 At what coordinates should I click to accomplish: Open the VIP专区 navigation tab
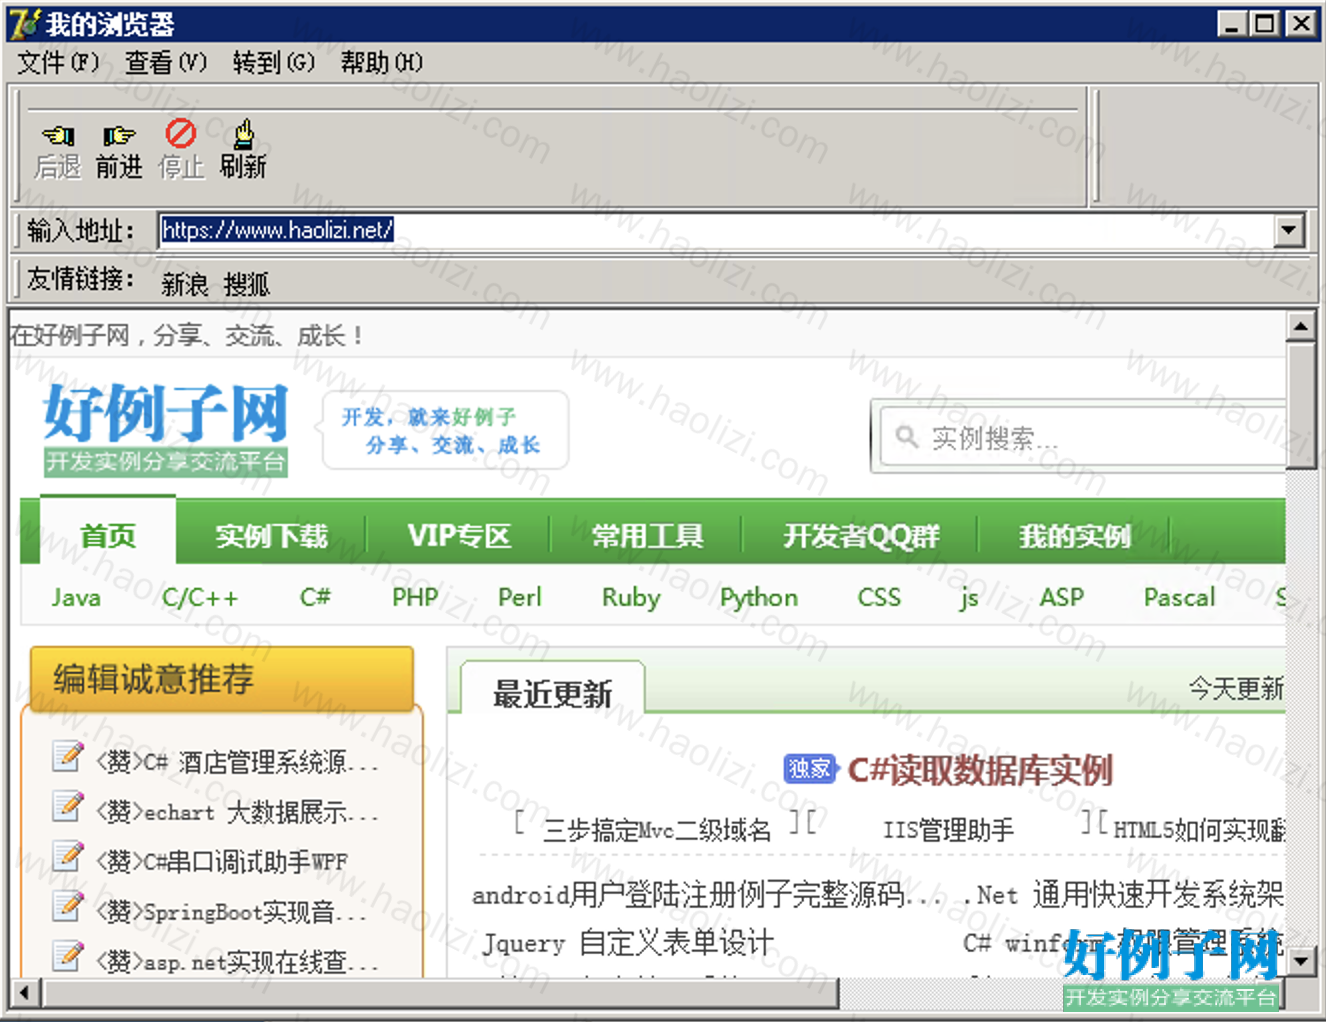459,536
